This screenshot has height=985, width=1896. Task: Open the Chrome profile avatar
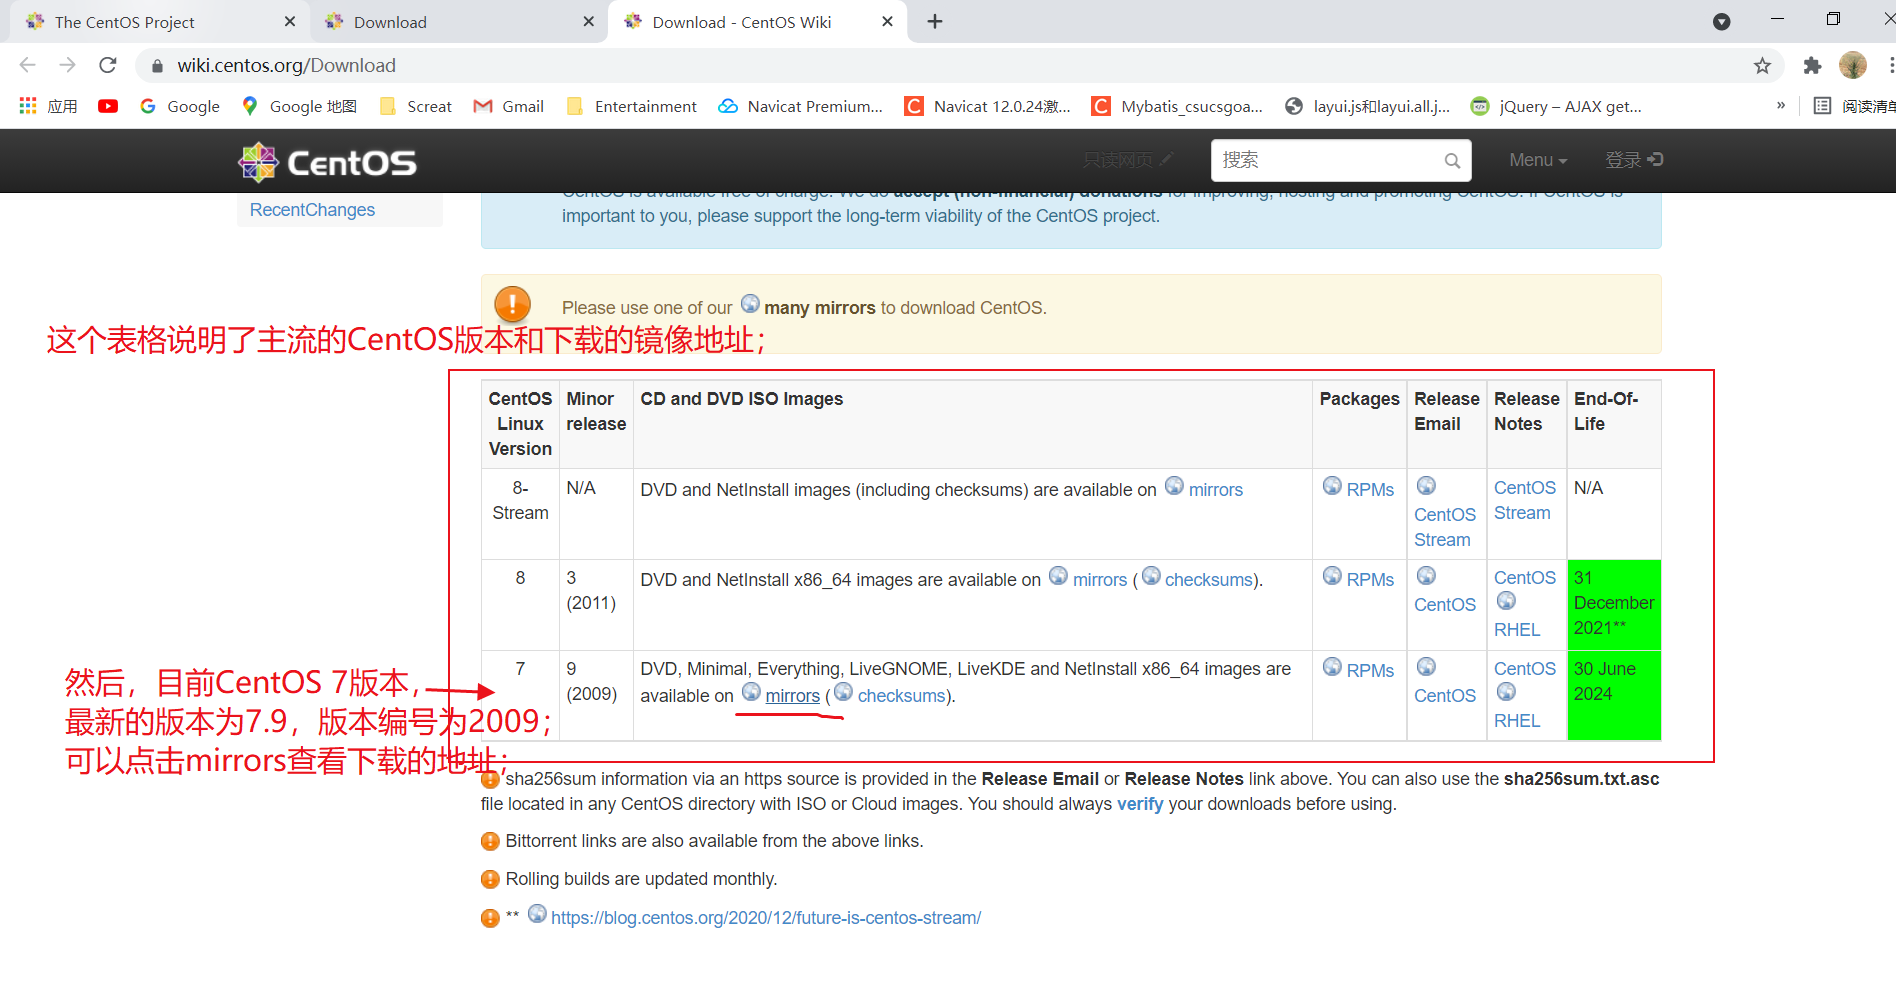tap(1853, 65)
